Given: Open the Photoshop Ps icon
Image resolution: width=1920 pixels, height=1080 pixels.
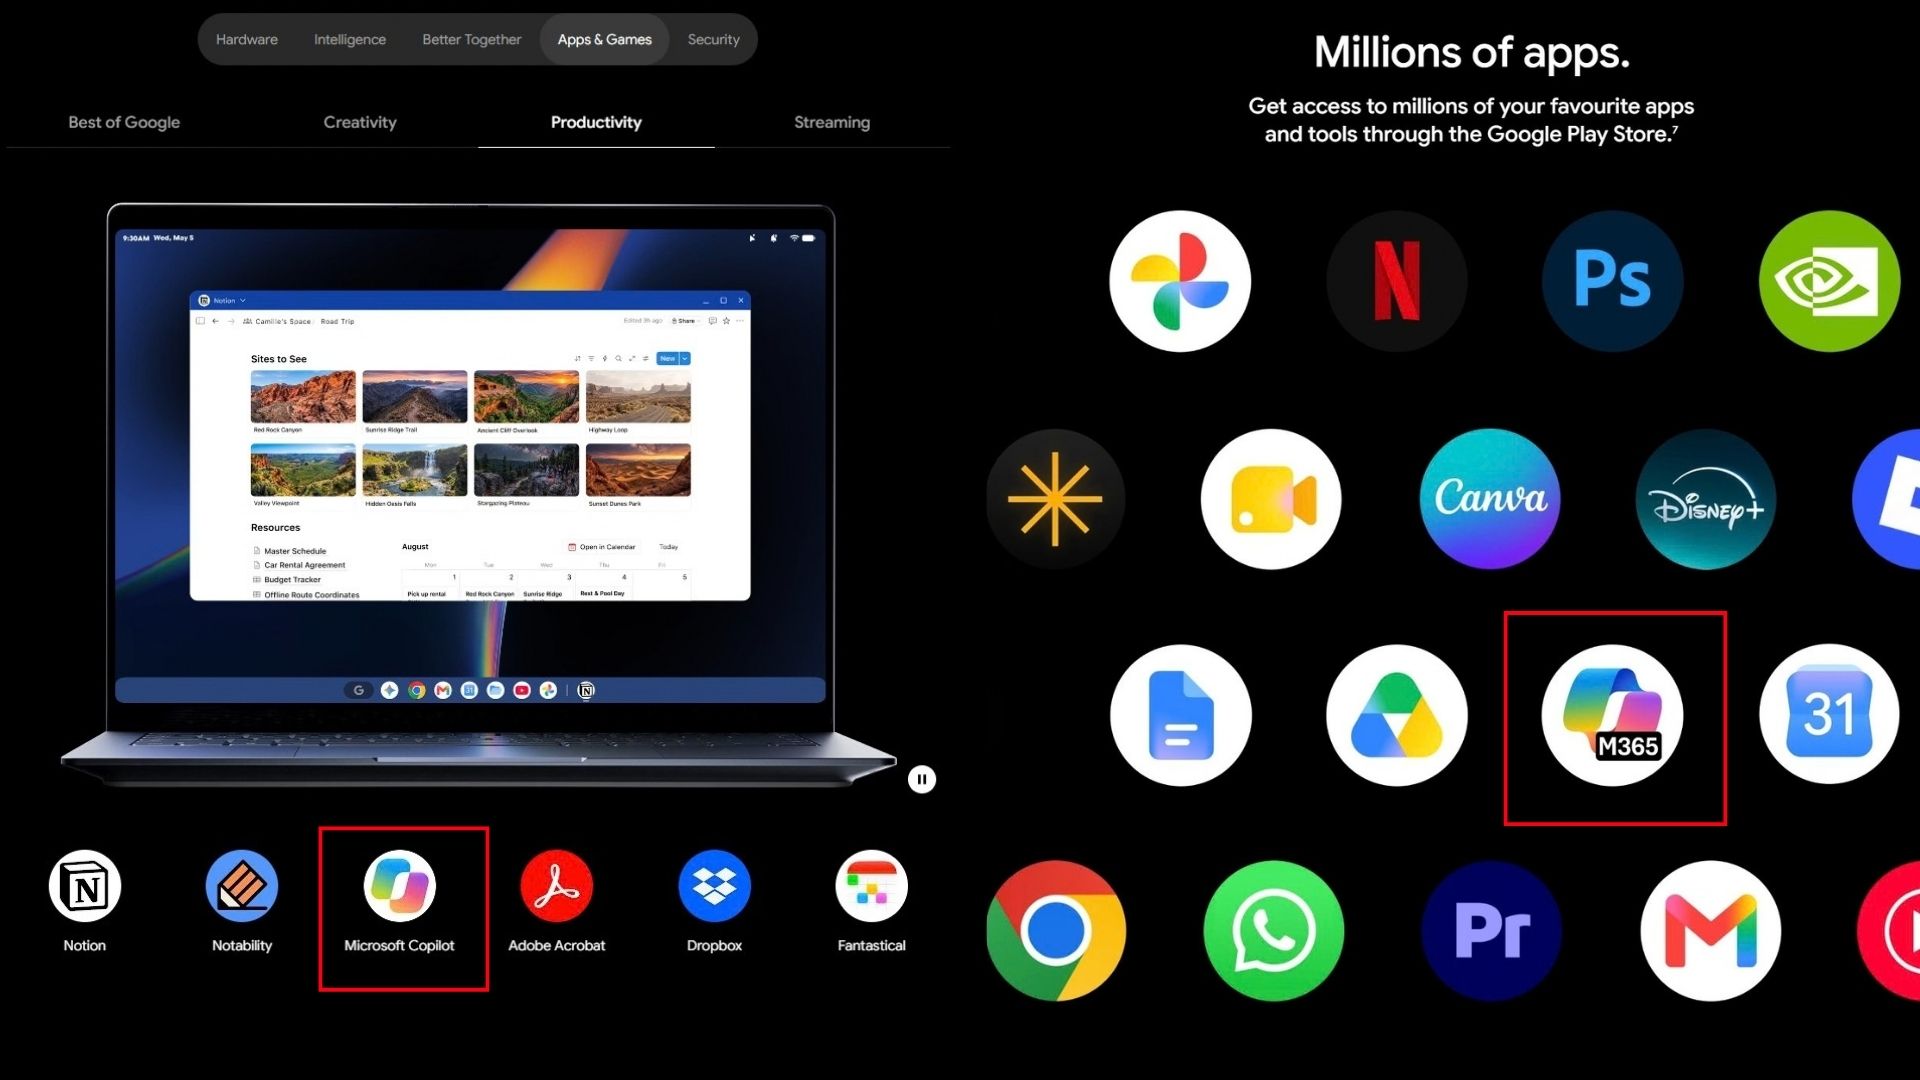Looking at the screenshot, I should click(x=1613, y=281).
